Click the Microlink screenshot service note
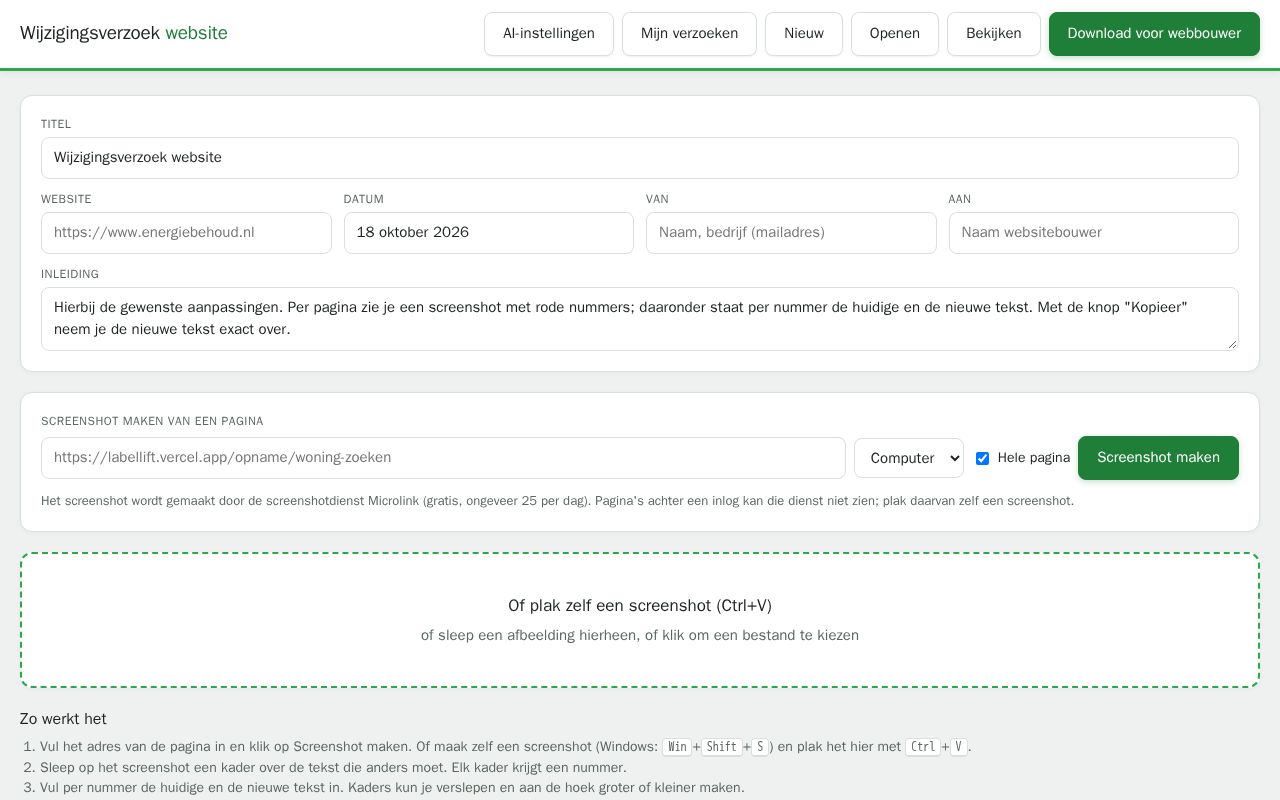The height and width of the screenshot is (800, 1280). click(557, 501)
